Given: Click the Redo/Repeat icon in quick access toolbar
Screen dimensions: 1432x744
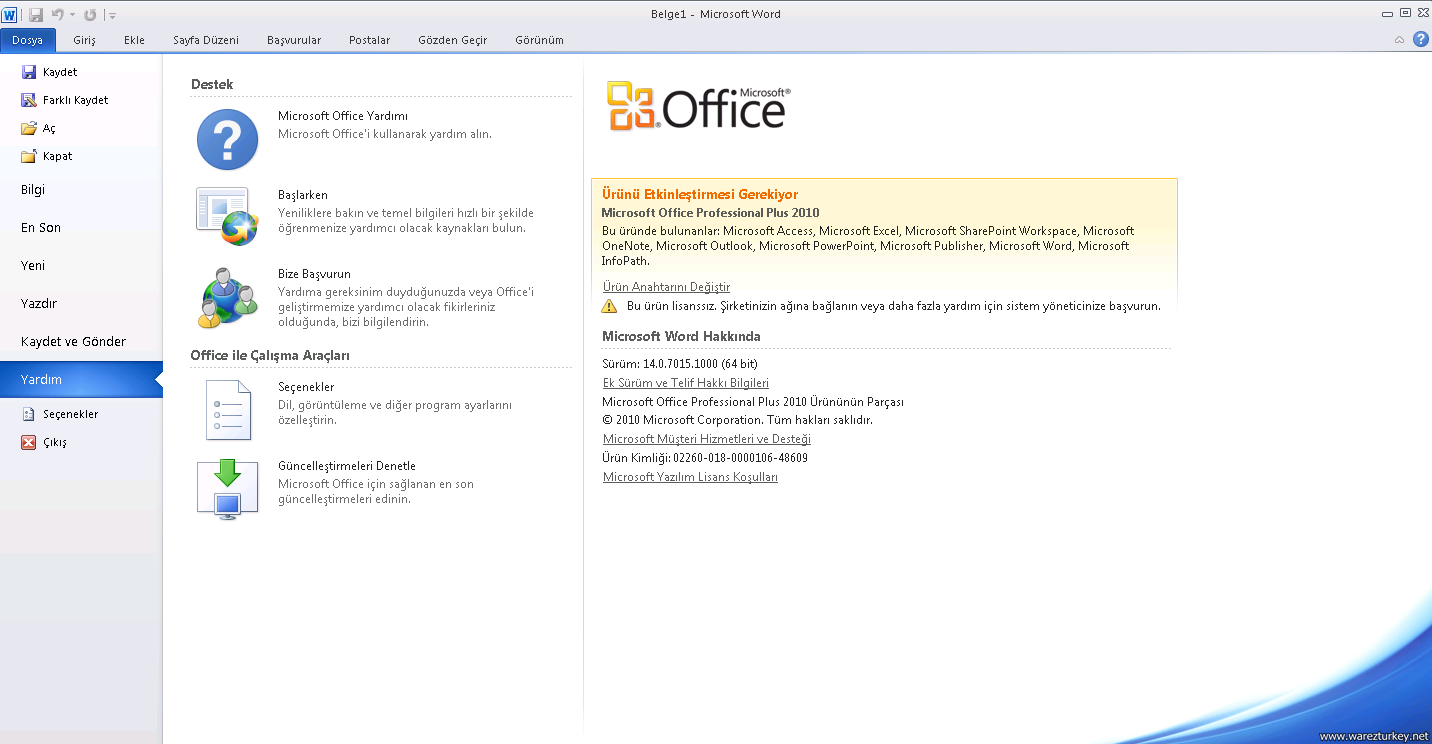Looking at the screenshot, I should click(90, 15).
